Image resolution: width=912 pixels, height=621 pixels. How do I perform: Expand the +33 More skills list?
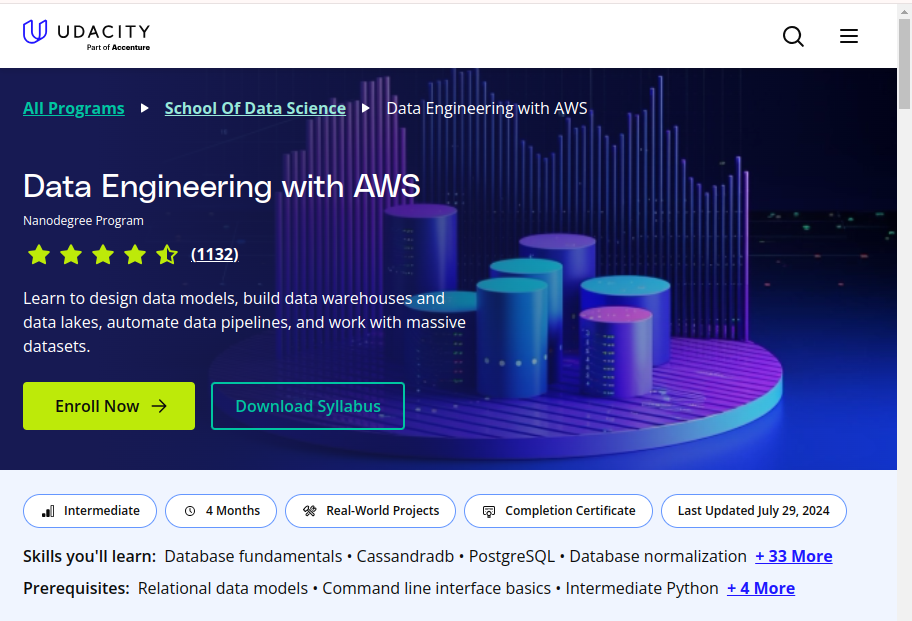(793, 556)
